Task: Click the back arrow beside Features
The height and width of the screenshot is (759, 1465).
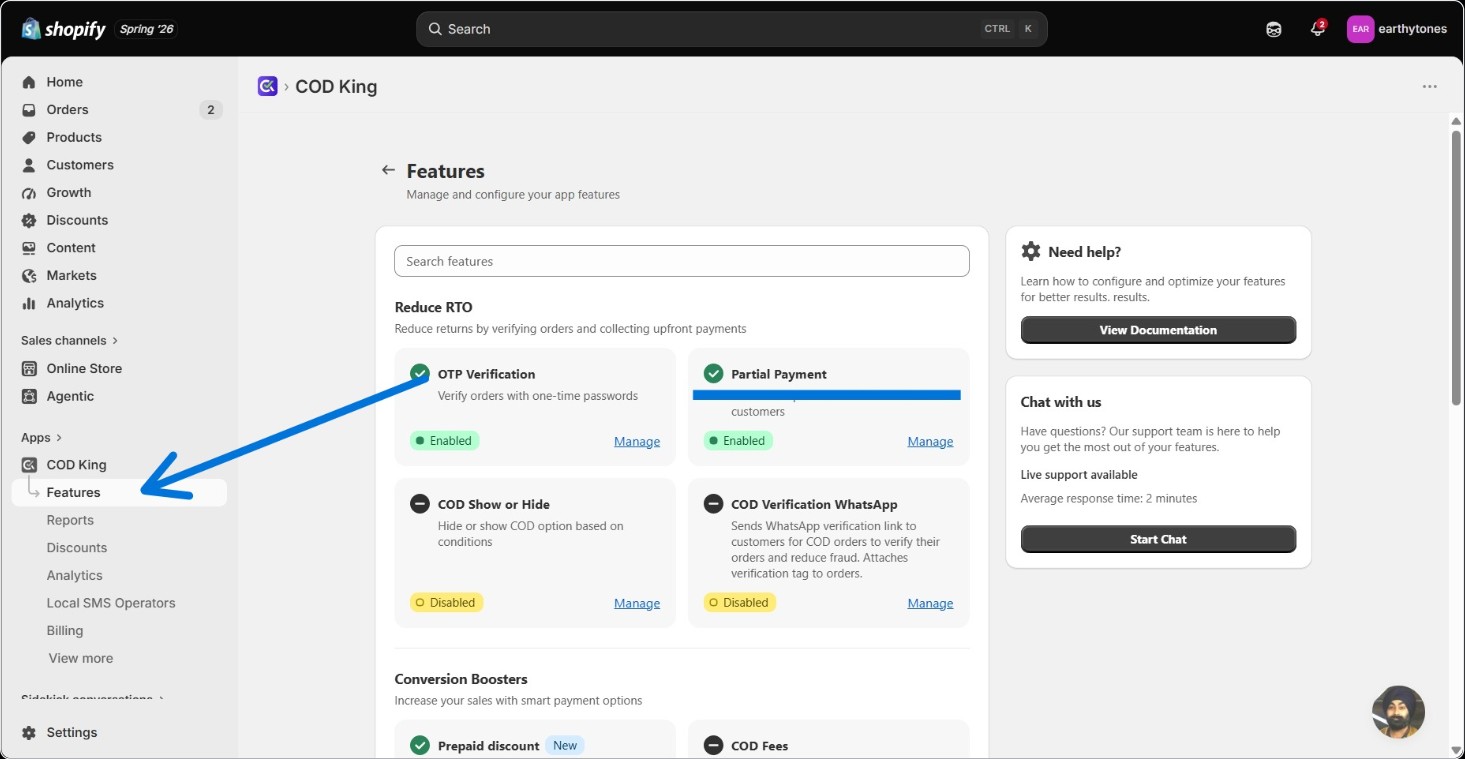Action: (388, 170)
